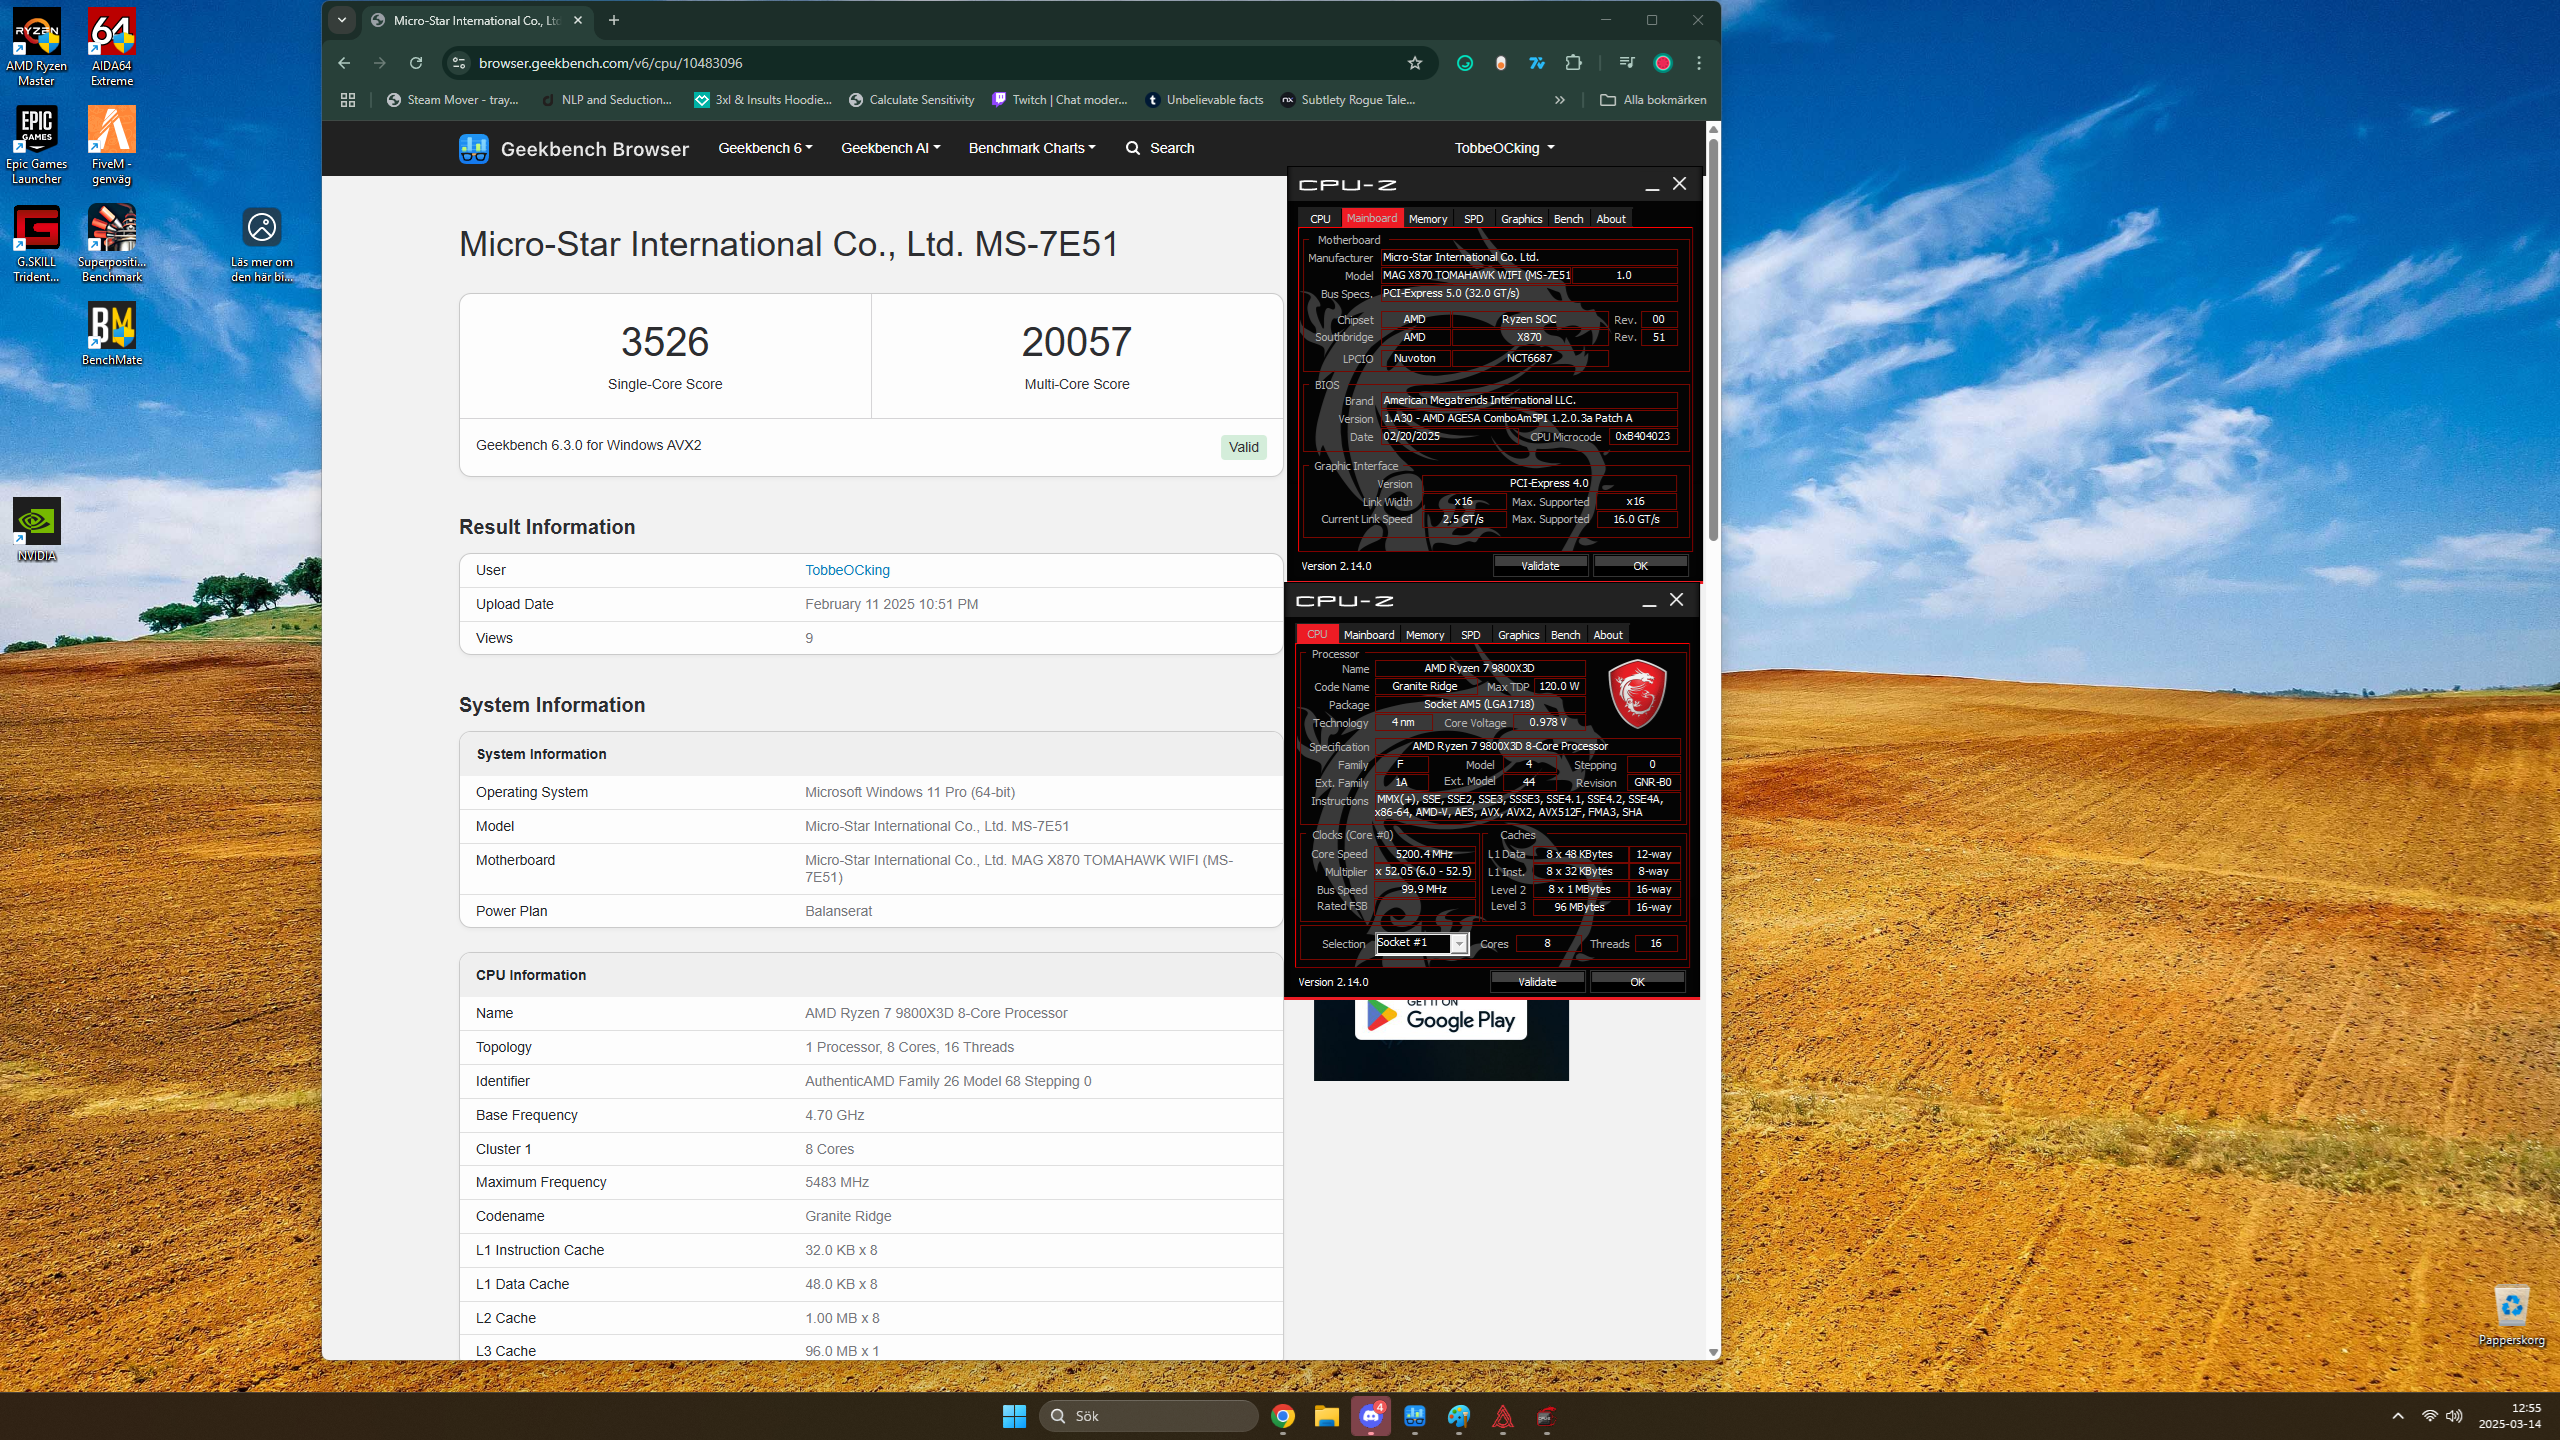This screenshot has height=1440, width=2560.
Task: Open Windows Start menu
Action: [x=1014, y=1416]
